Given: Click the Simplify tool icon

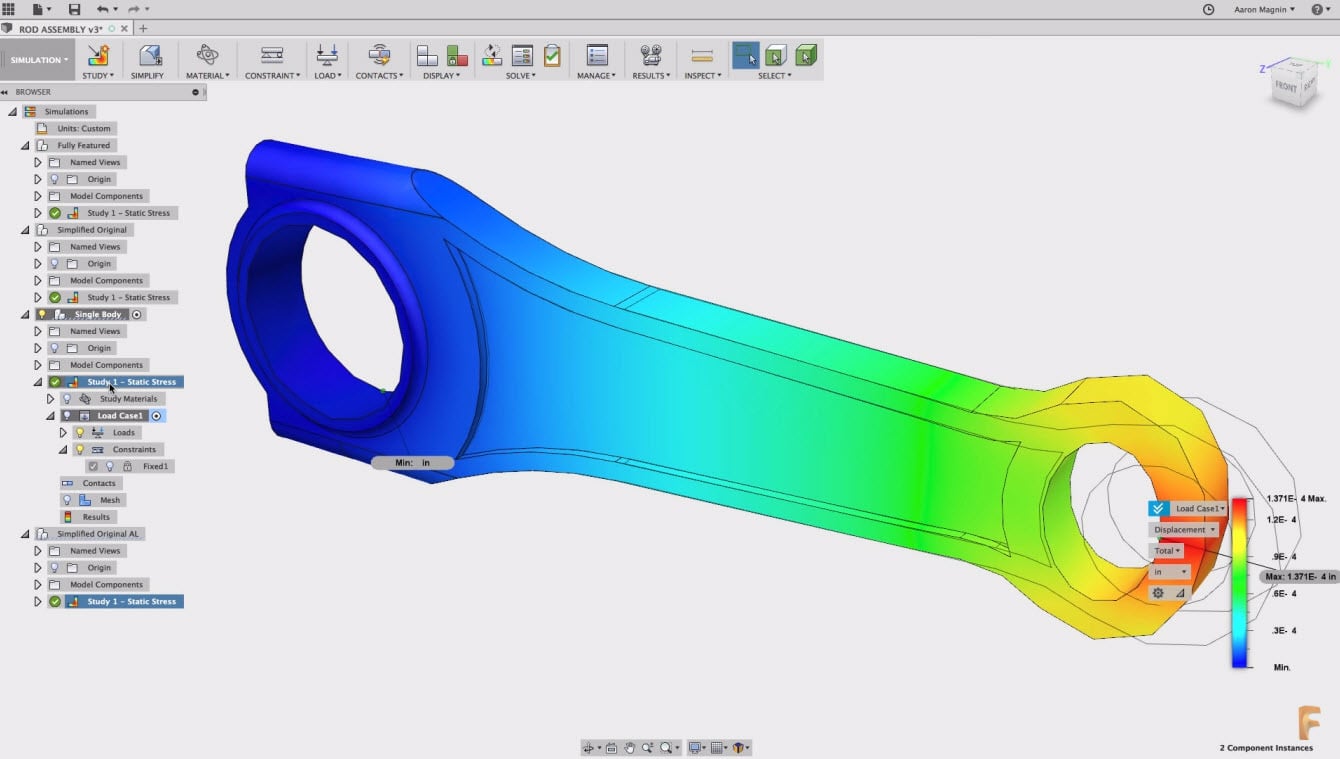Looking at the screenshot, I should coord(149,55).
